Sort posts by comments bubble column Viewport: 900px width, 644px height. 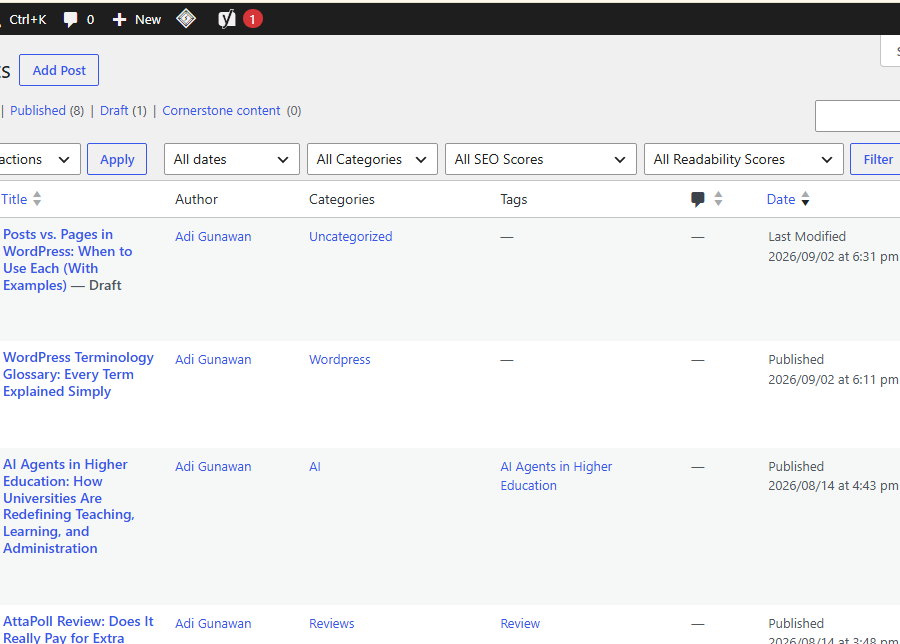[697, 199]
